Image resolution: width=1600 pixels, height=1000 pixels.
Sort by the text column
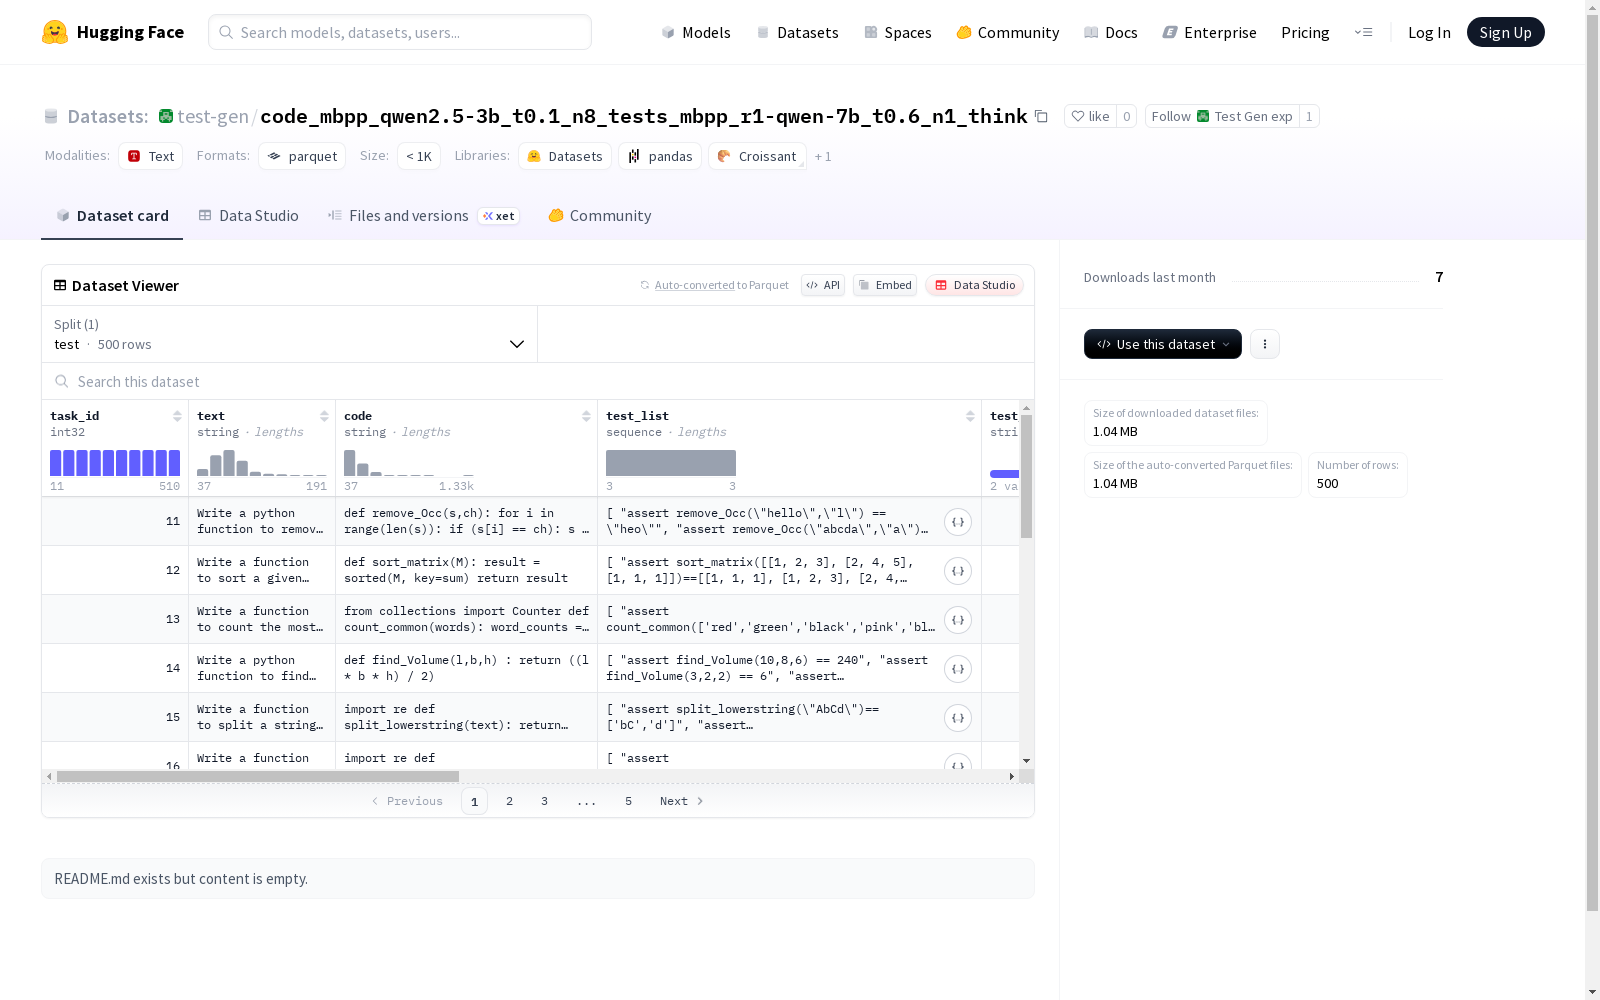(x=324, y=416)
